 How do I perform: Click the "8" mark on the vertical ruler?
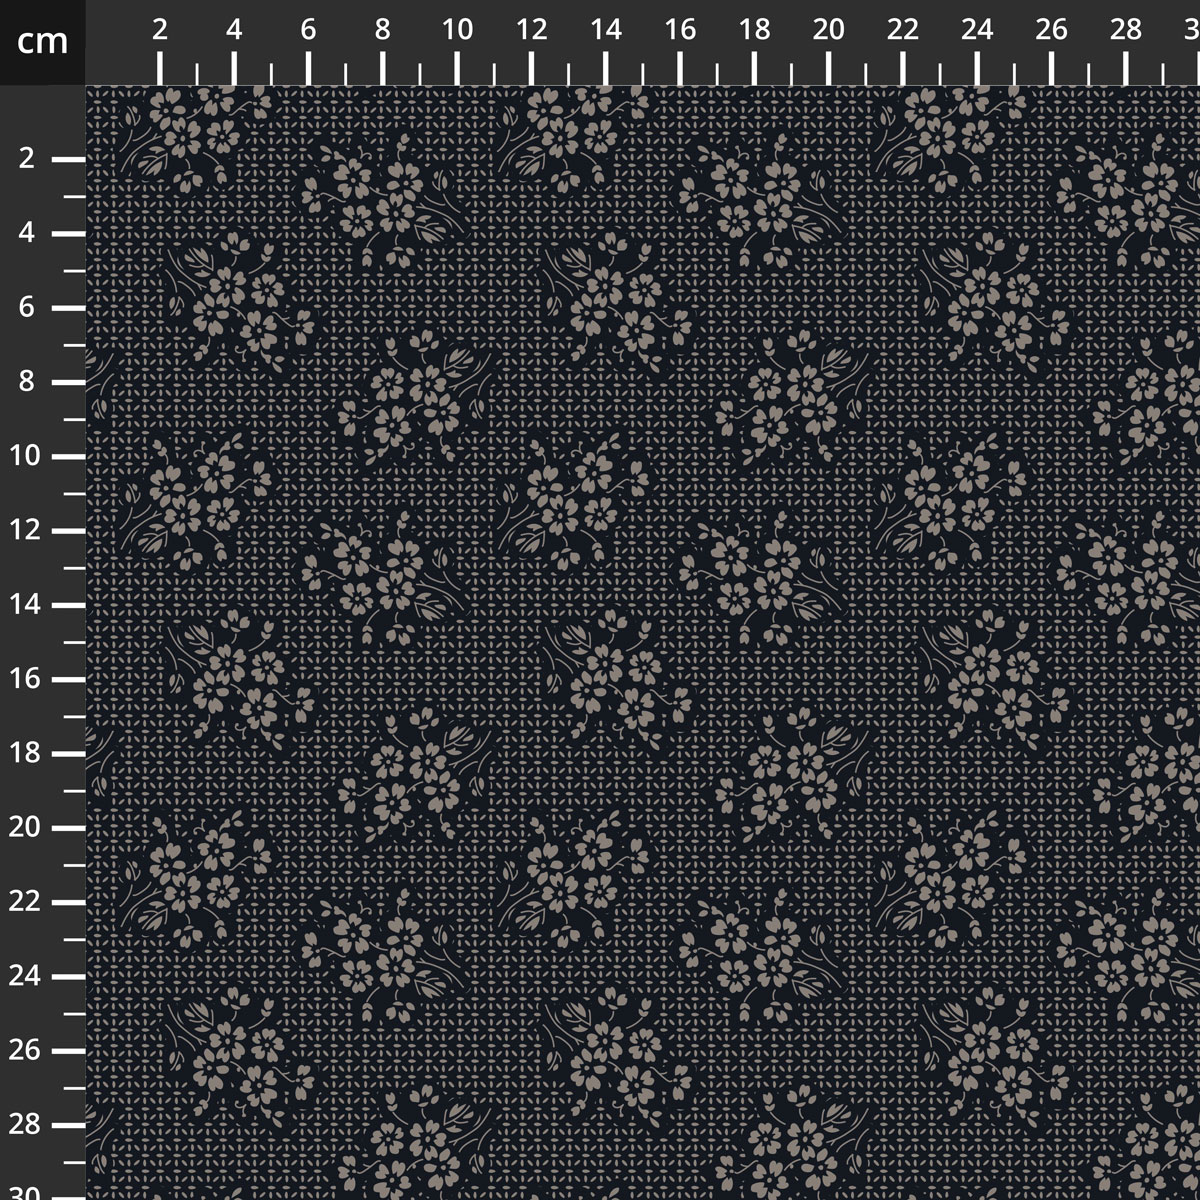click(x=28, y=382)
